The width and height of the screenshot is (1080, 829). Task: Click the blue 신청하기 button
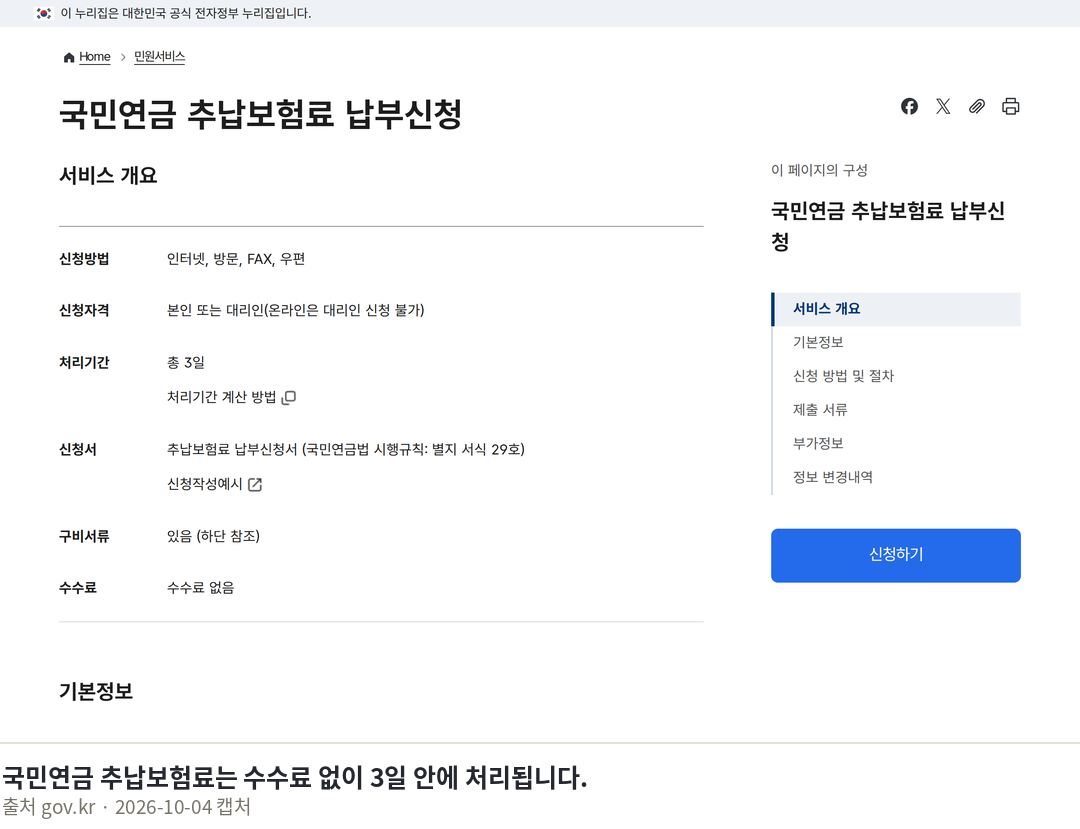tap(895, 556)
